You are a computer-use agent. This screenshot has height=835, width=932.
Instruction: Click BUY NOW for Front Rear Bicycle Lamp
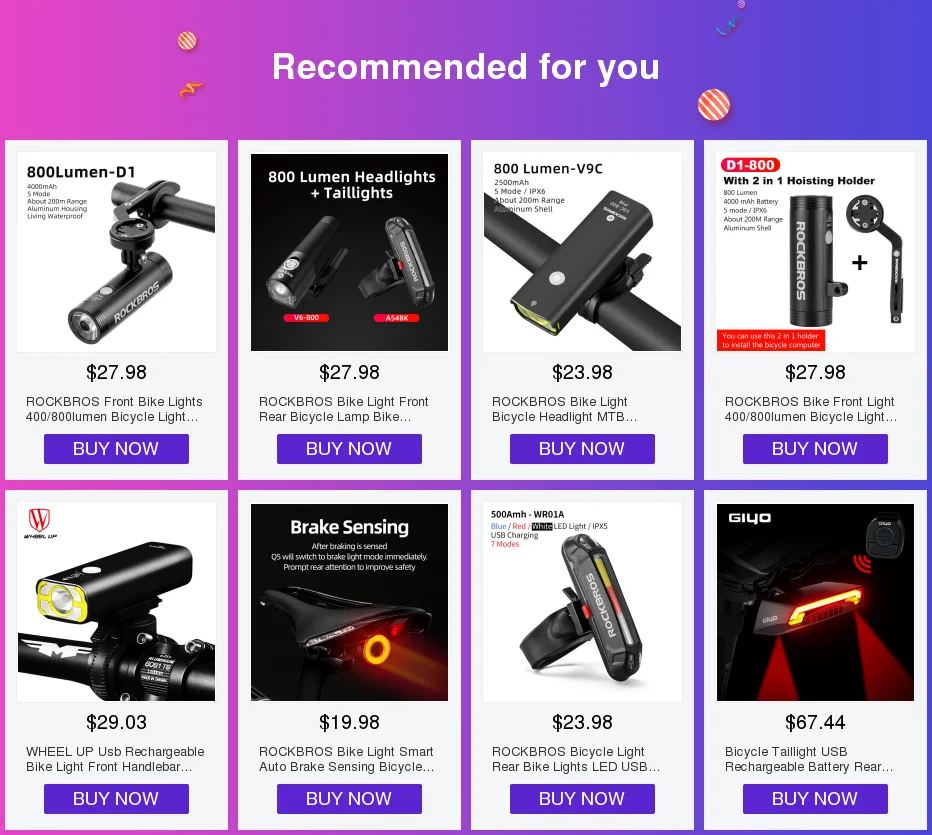[350, 449]
